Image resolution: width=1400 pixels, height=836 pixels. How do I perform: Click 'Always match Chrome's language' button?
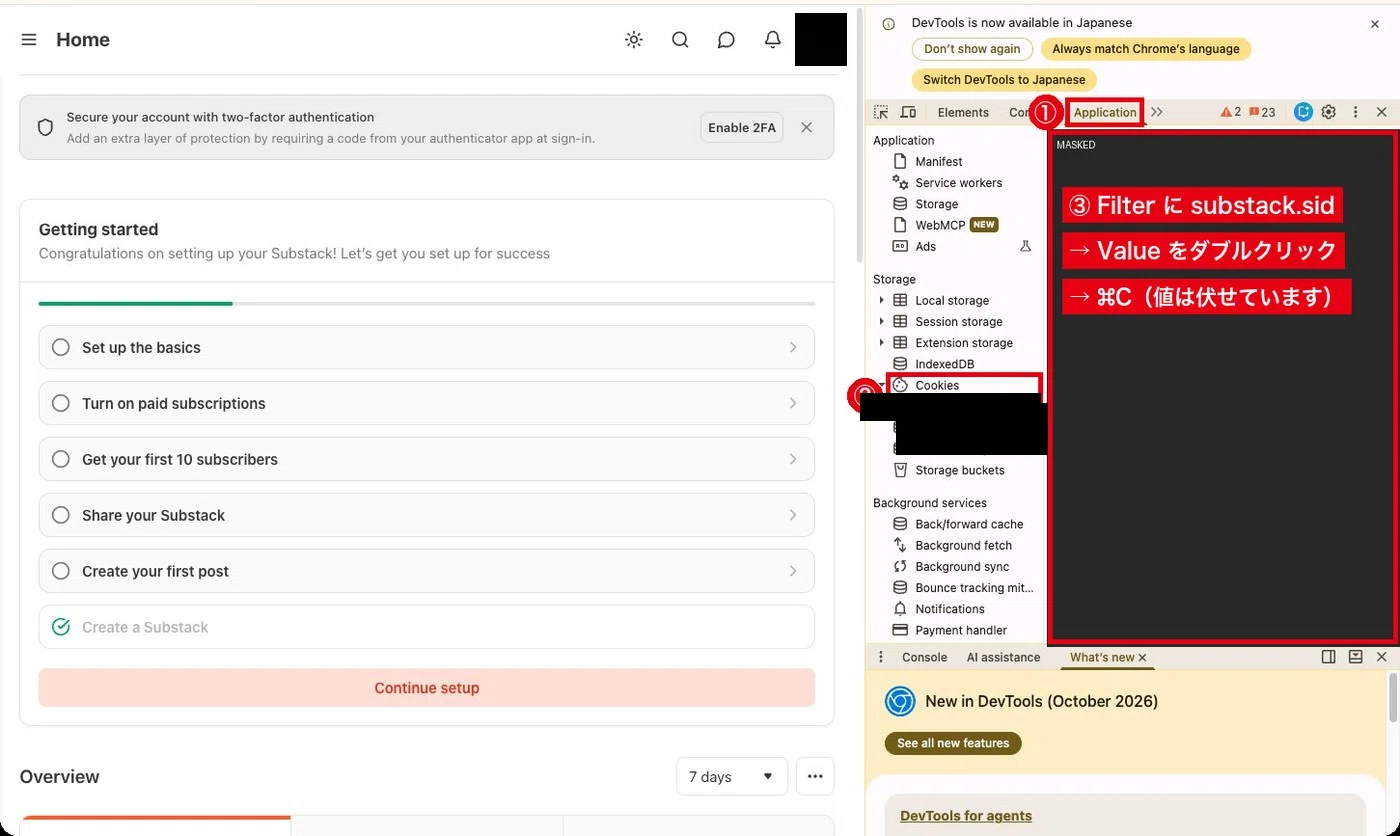(x=1146, y=49)
